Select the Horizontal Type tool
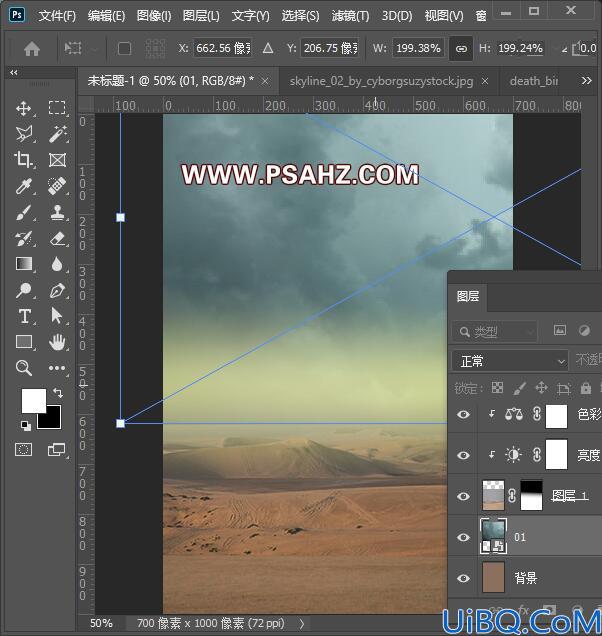This screenshot has width=602, height=636. point(24,316)
